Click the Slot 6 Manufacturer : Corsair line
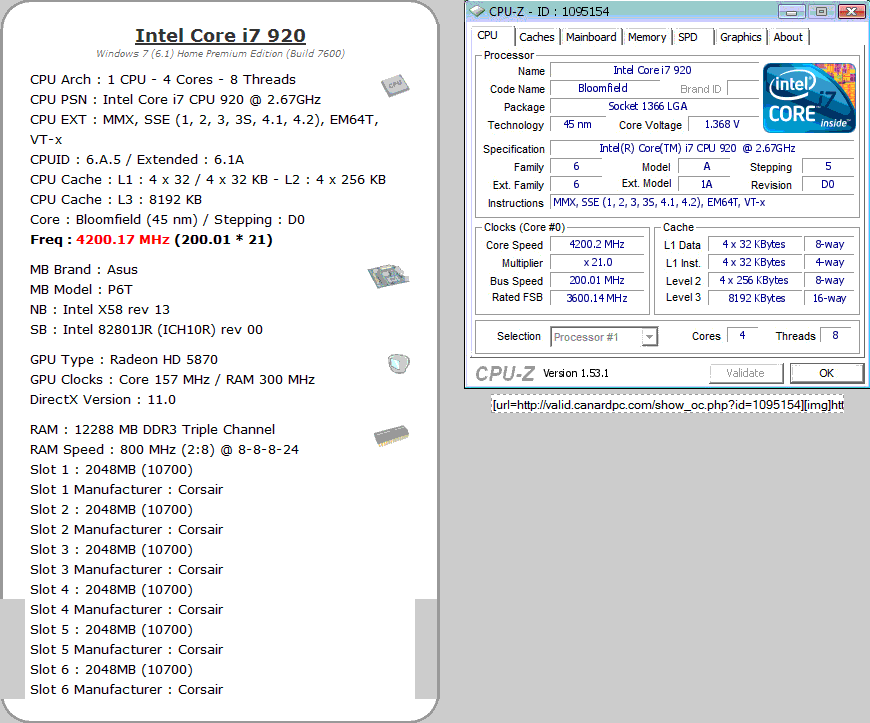Image resolution: width=870 pixels, height=723 pixels. coord(127,689)
